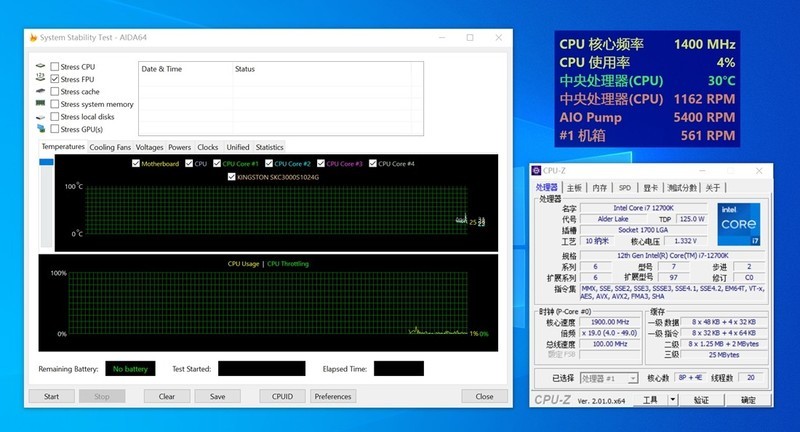Open the CPU-Z tools dropdown arrow
800x432 pixels.
pyautogui.click(x=673, y=399)
